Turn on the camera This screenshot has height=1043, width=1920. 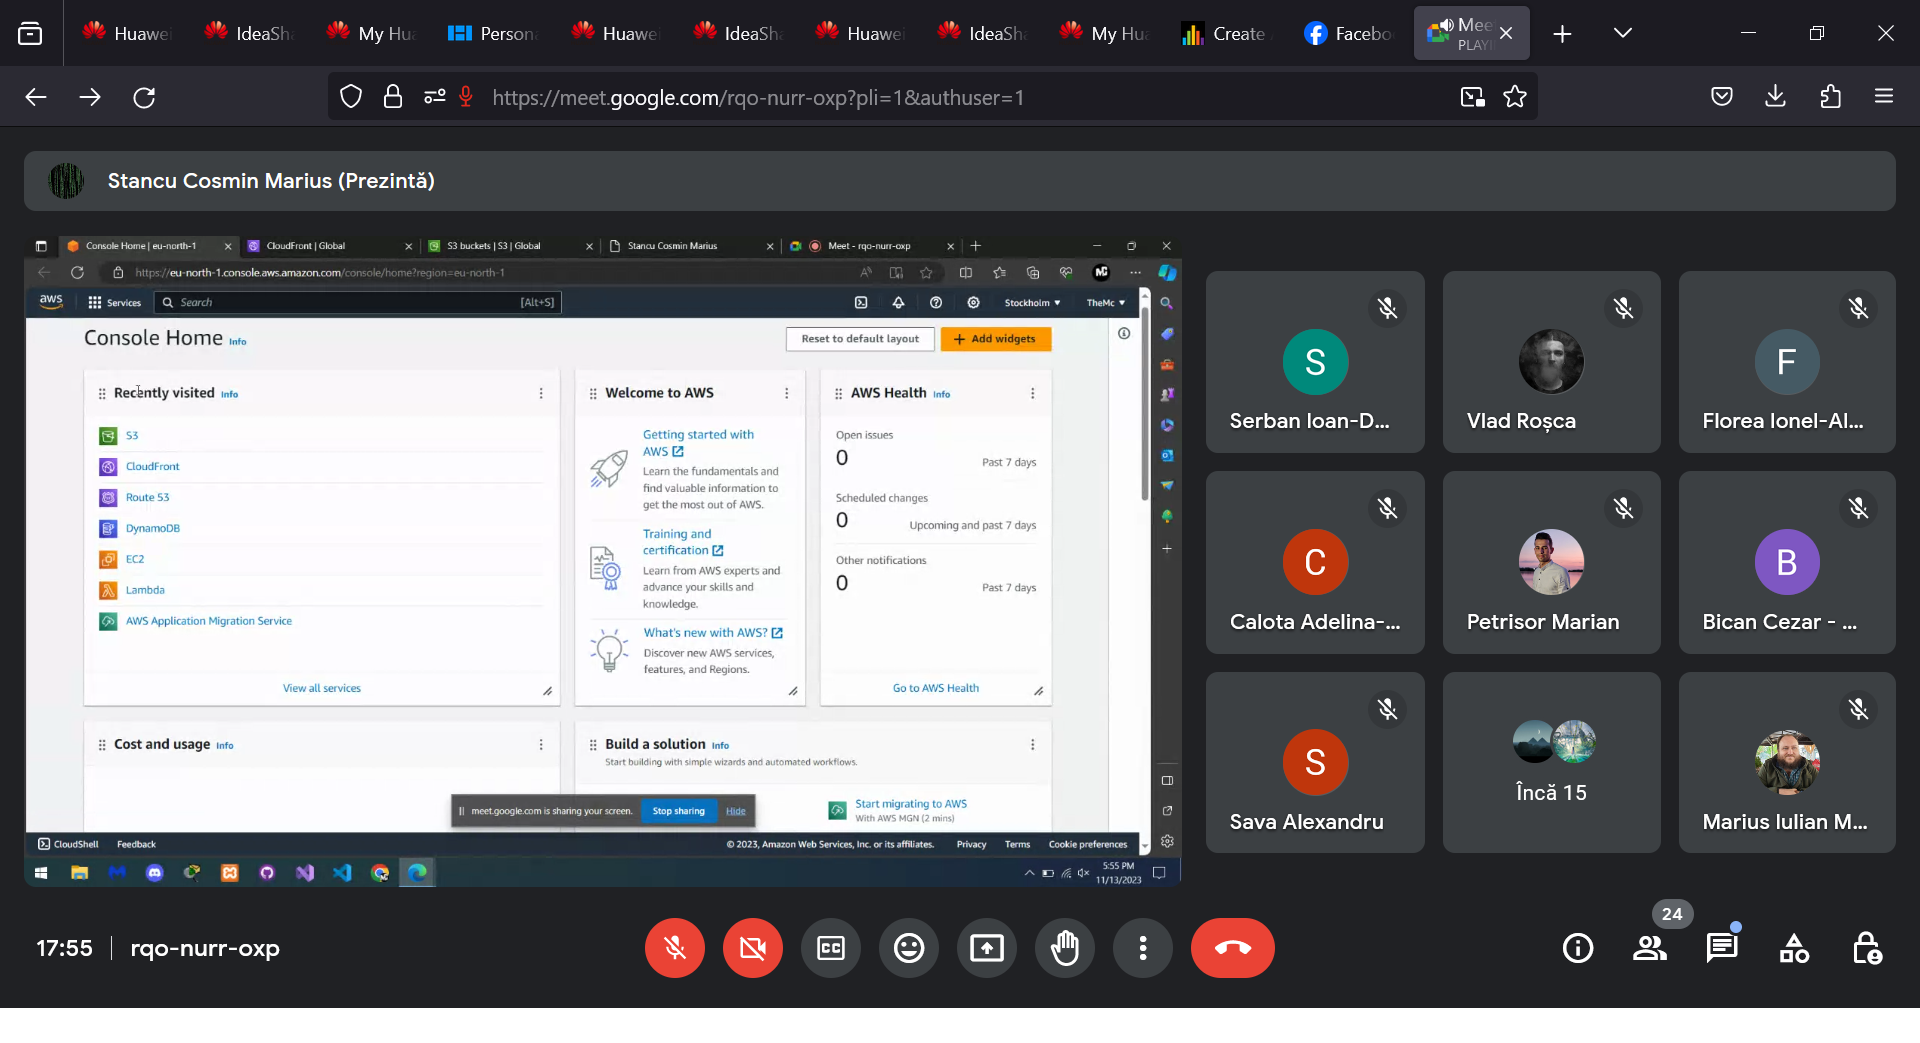tap(753, 948)
